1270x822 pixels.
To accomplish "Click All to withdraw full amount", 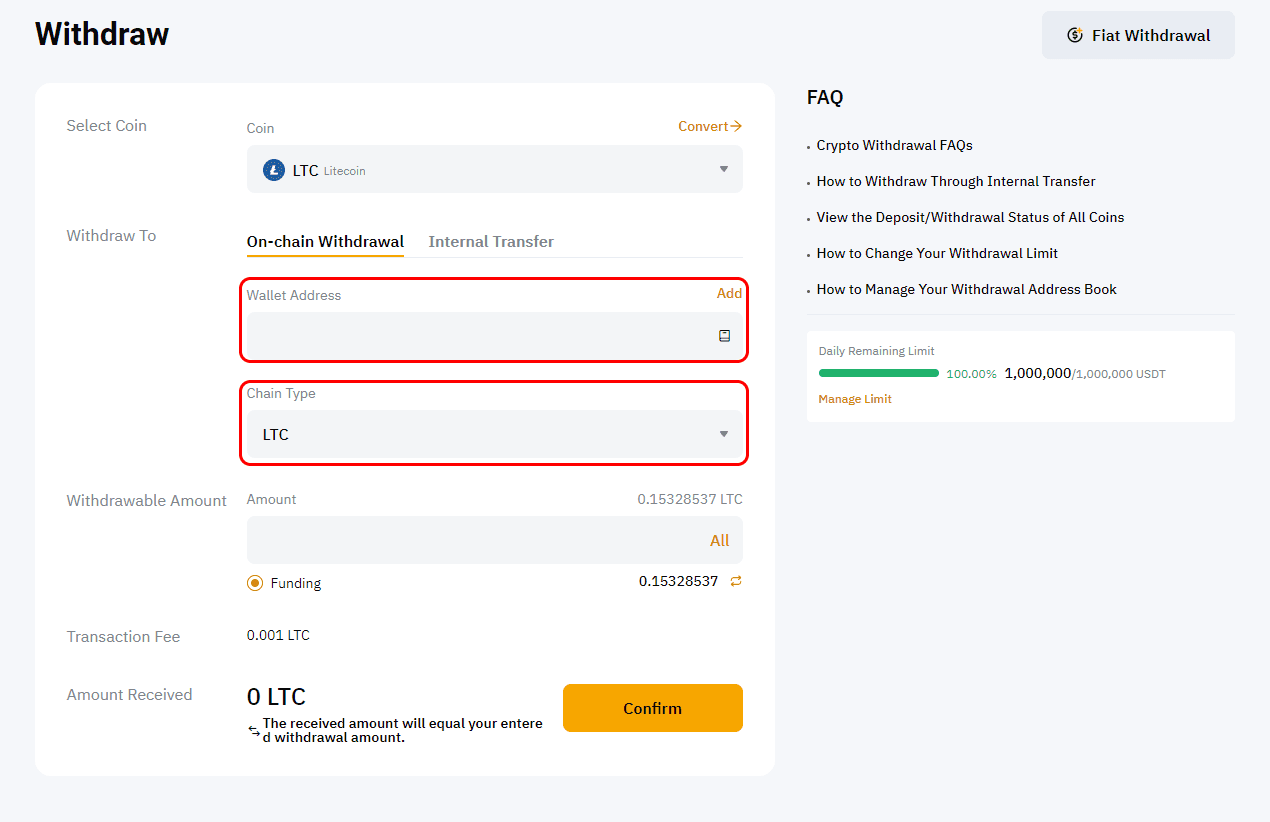I will coord(720,540).
